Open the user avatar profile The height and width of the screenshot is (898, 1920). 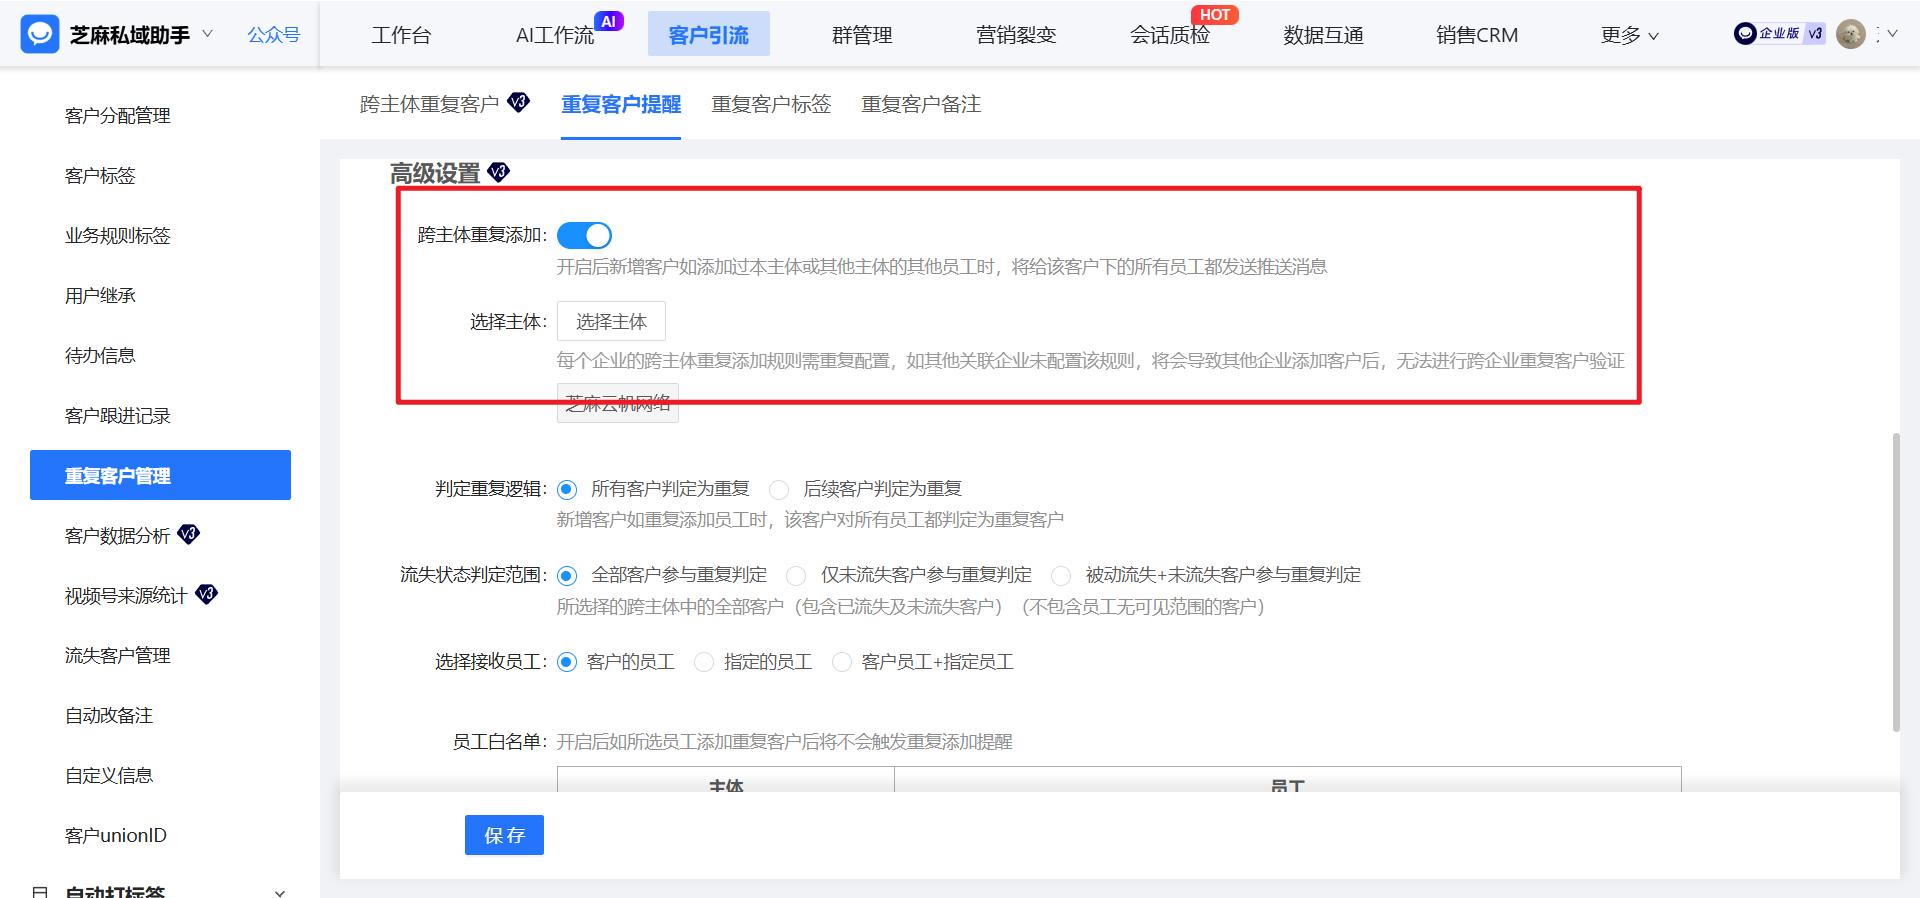point(1851,34)
